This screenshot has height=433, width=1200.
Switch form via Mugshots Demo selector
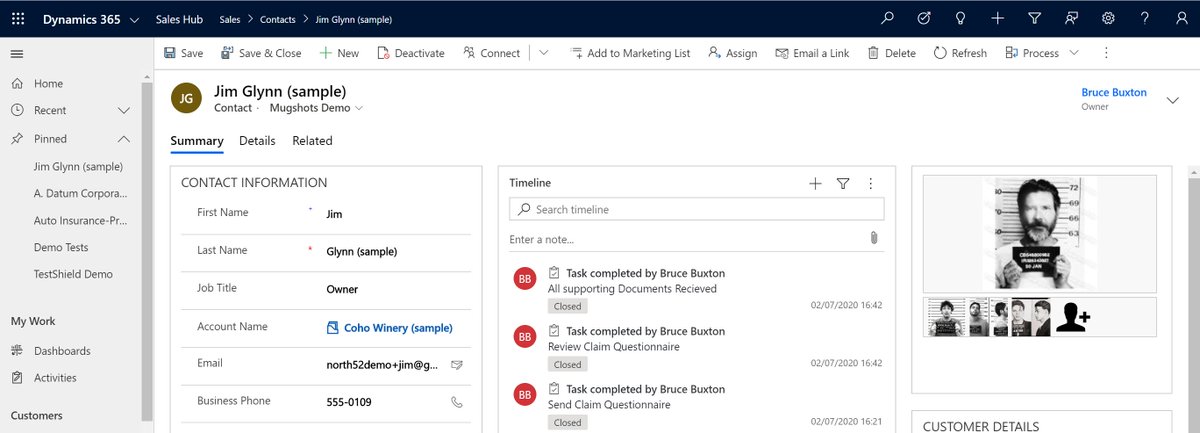(316, 108)
